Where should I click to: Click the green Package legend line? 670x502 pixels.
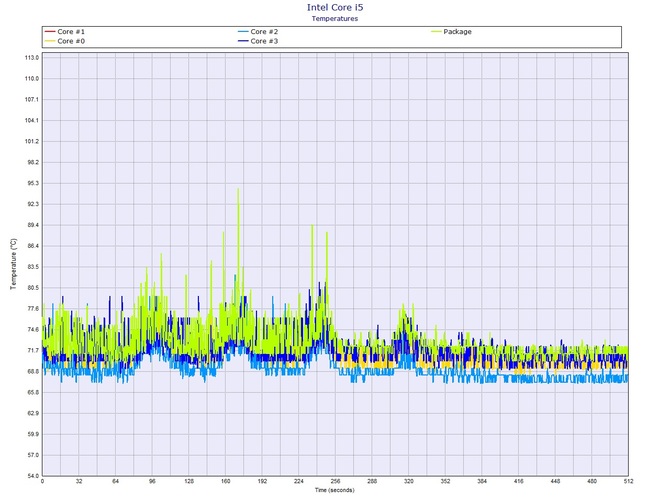[436, 32]
